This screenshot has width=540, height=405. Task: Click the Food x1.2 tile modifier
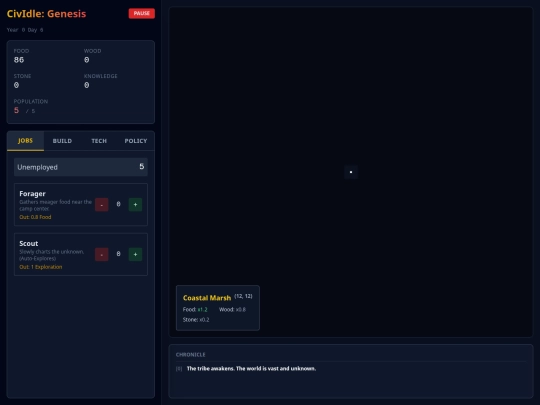[x=195, y=310]
